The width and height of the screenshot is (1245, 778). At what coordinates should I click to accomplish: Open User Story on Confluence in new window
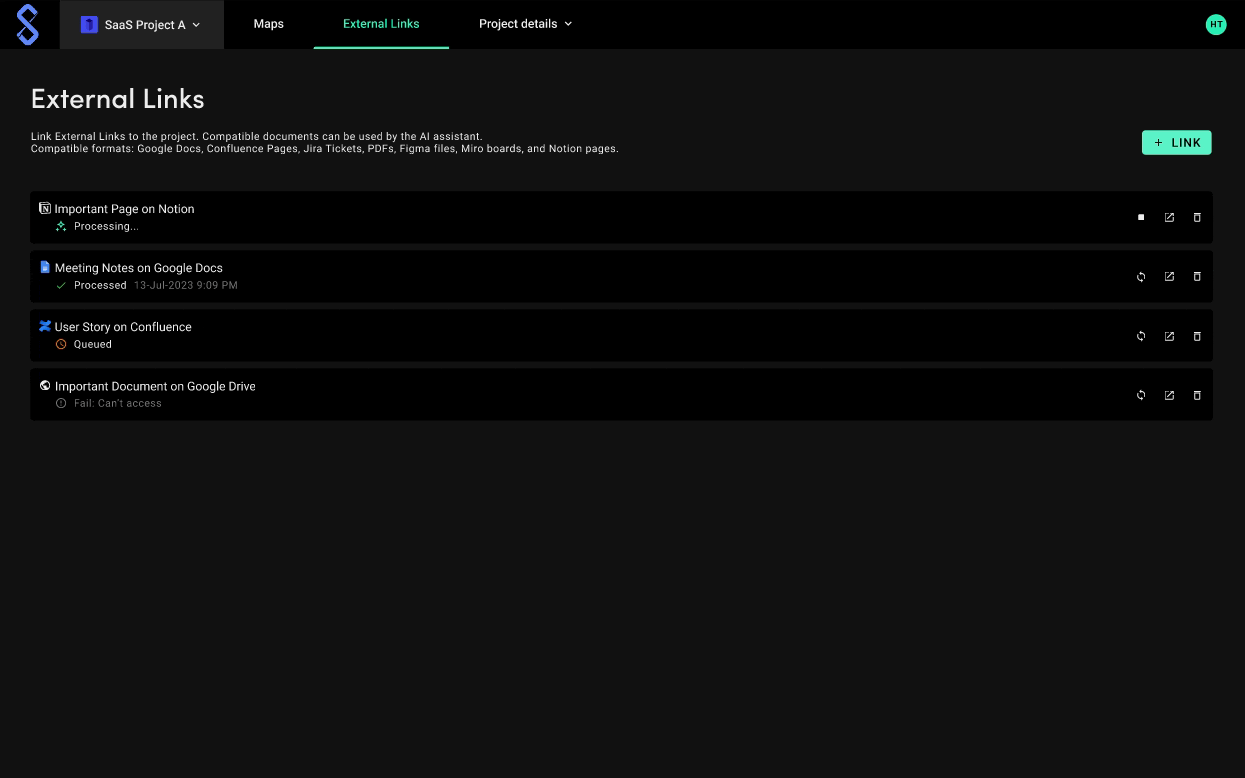tap(1169, 336)
